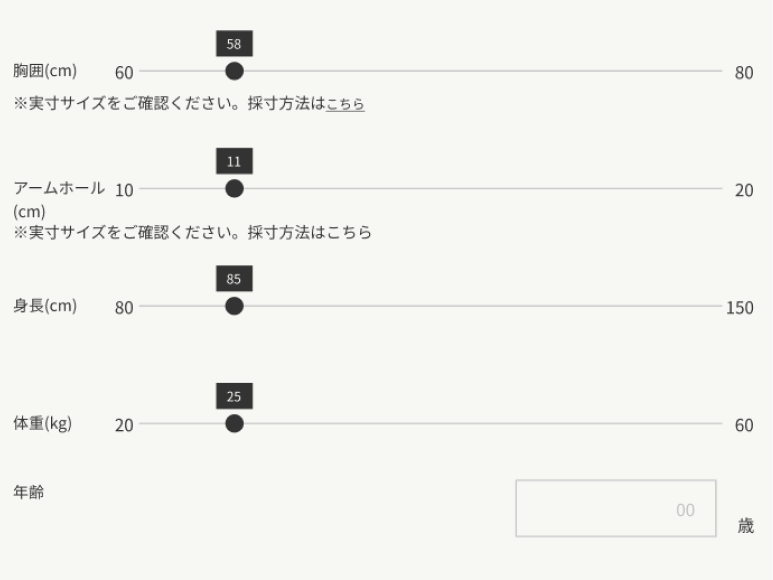The image size is (773, 580).
Task: Click the maximum value 150 of height slider
Action: point(740,308)
